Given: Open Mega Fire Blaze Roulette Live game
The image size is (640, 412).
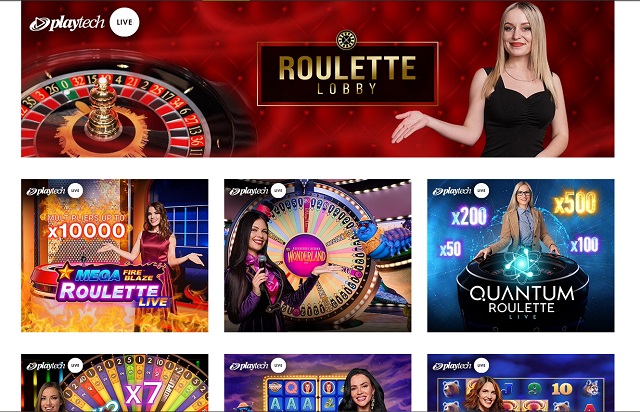Looking at the screenshot, I should 115,256.
